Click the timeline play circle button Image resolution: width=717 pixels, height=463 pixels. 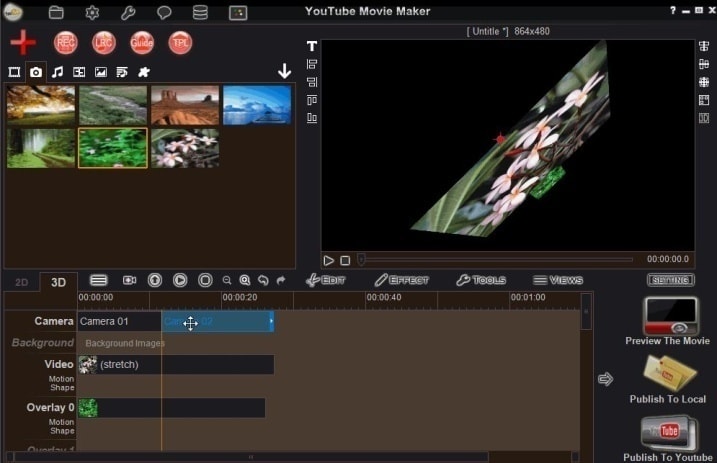point(180,280)
